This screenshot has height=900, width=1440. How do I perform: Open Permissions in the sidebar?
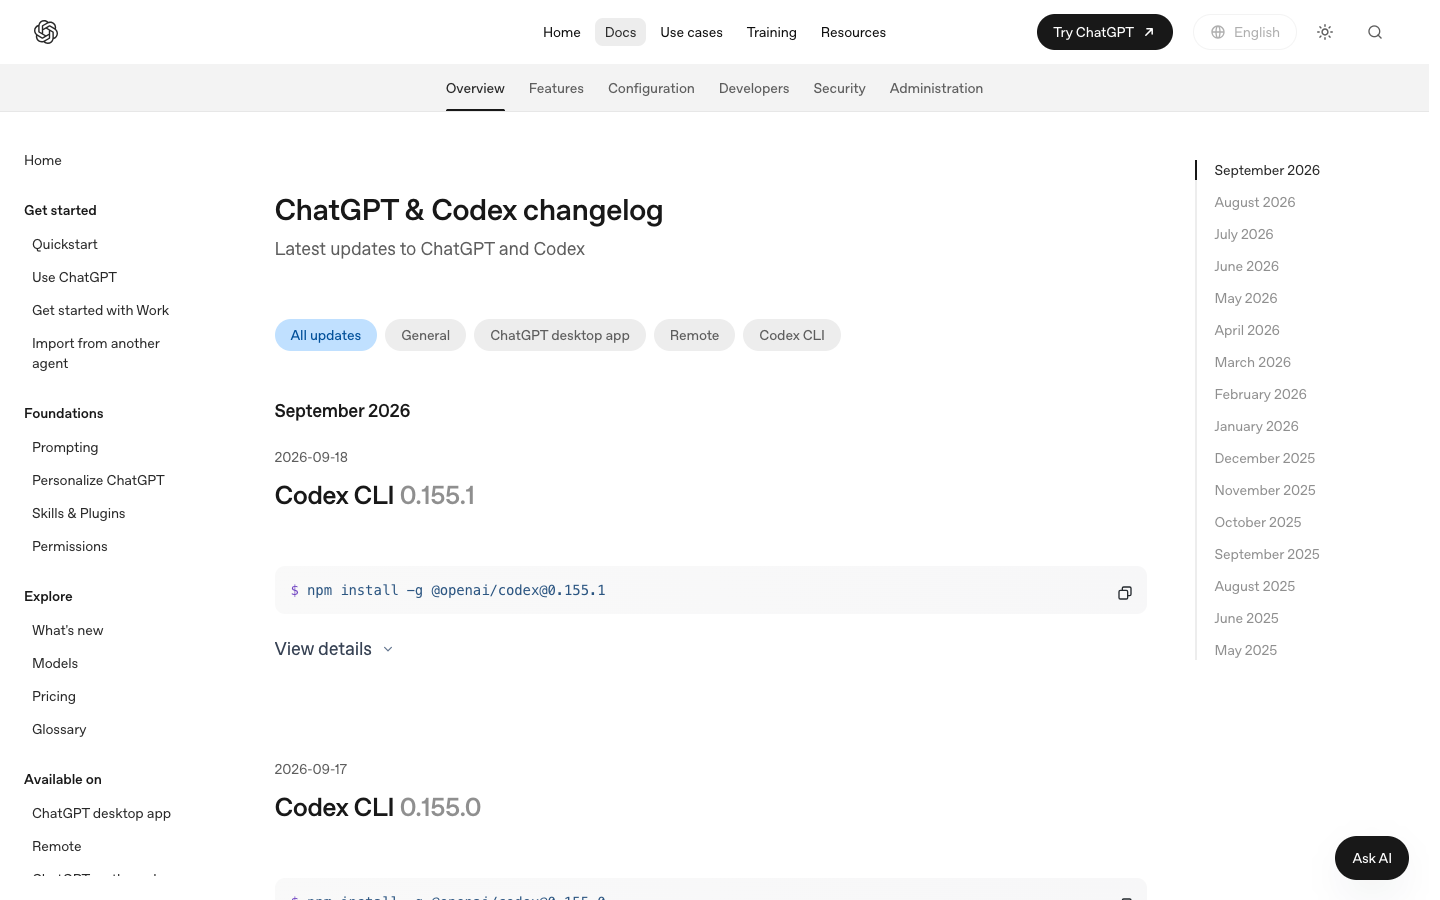tap(69, 546)
